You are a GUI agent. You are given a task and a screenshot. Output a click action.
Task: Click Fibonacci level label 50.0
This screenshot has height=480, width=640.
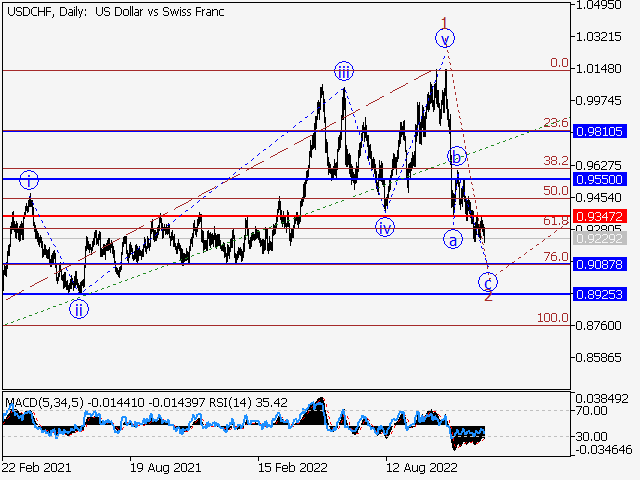[556, 191]
